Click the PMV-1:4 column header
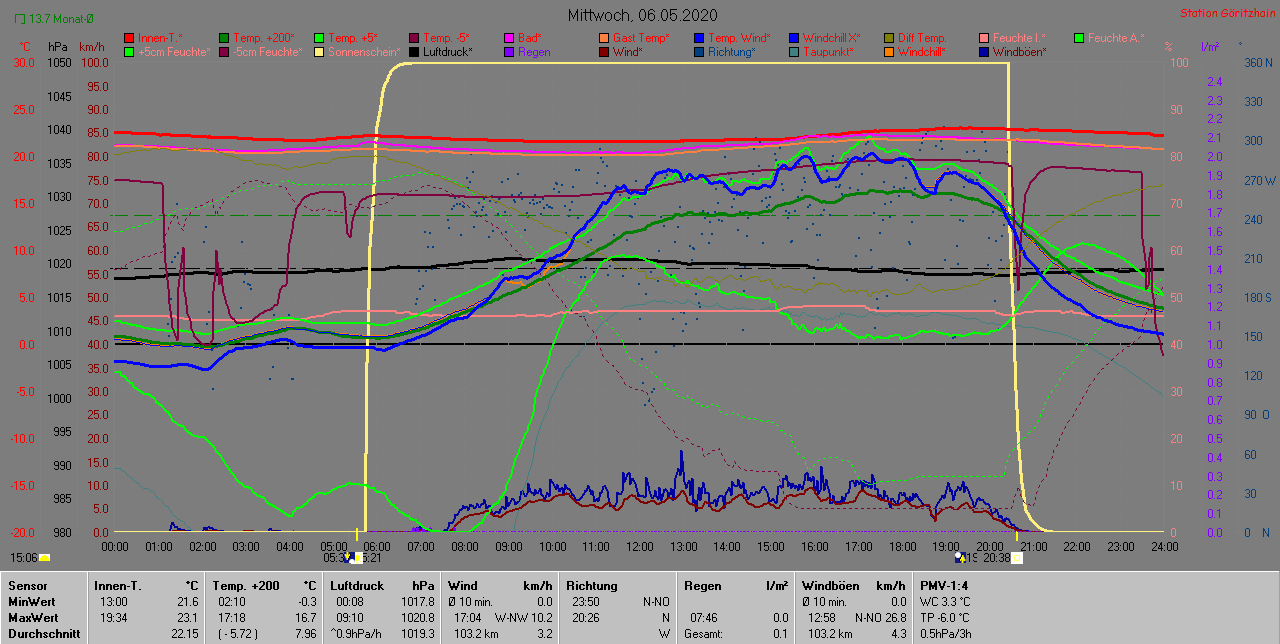This screenshot has height=644, width=1280. (x=944, y=585)
